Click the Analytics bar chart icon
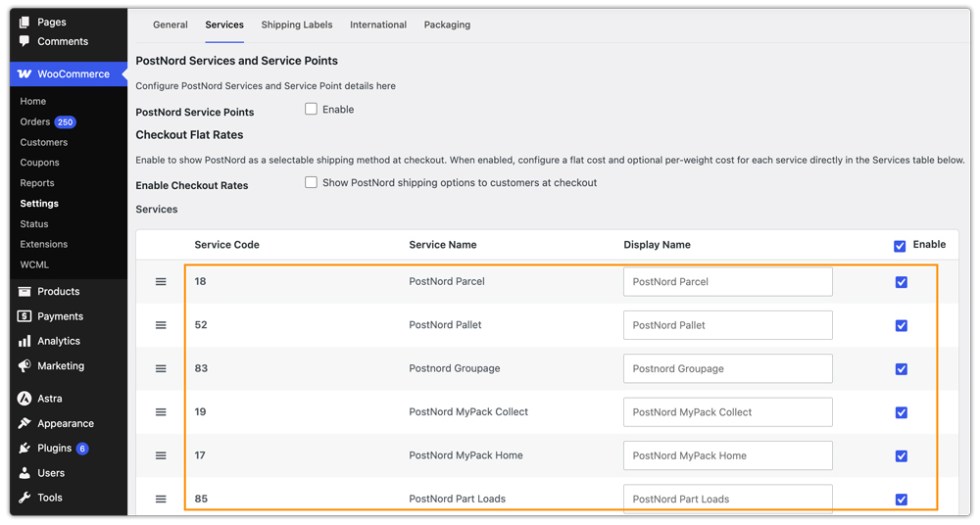The width and height of the screenshot is (980, 525). pos(24,341)
